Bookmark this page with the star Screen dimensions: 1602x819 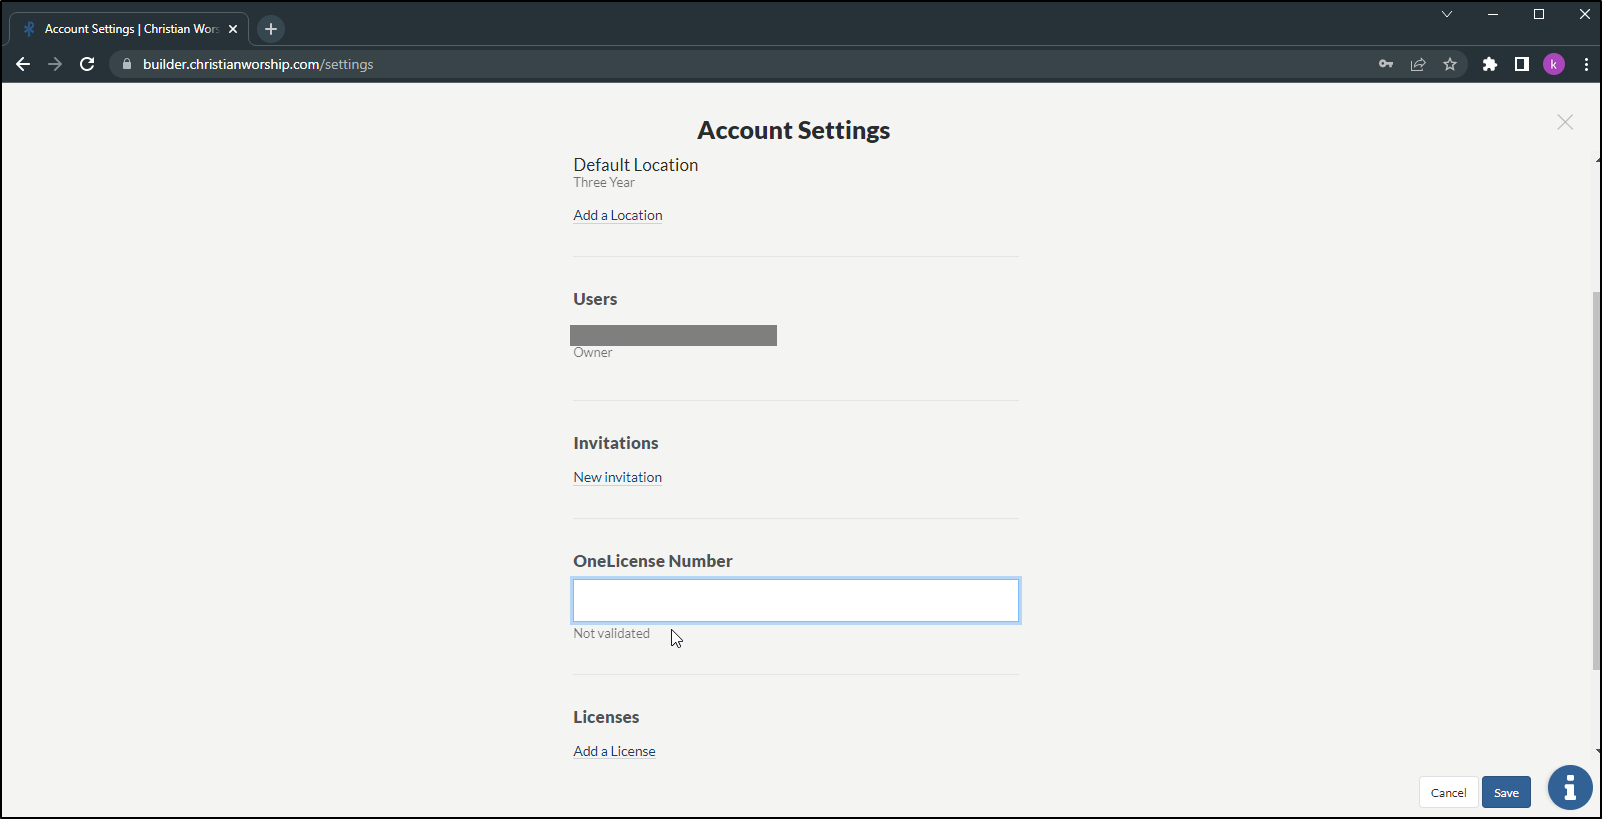click(x=1450, y=64)
